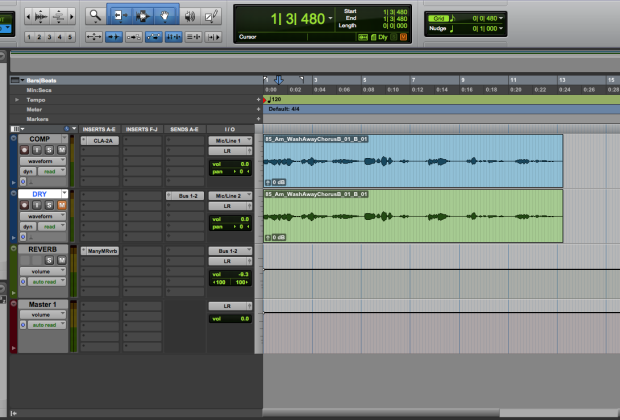Toggle mute on the DRY track
620x420 pixels.
click(x=61, y=205)
